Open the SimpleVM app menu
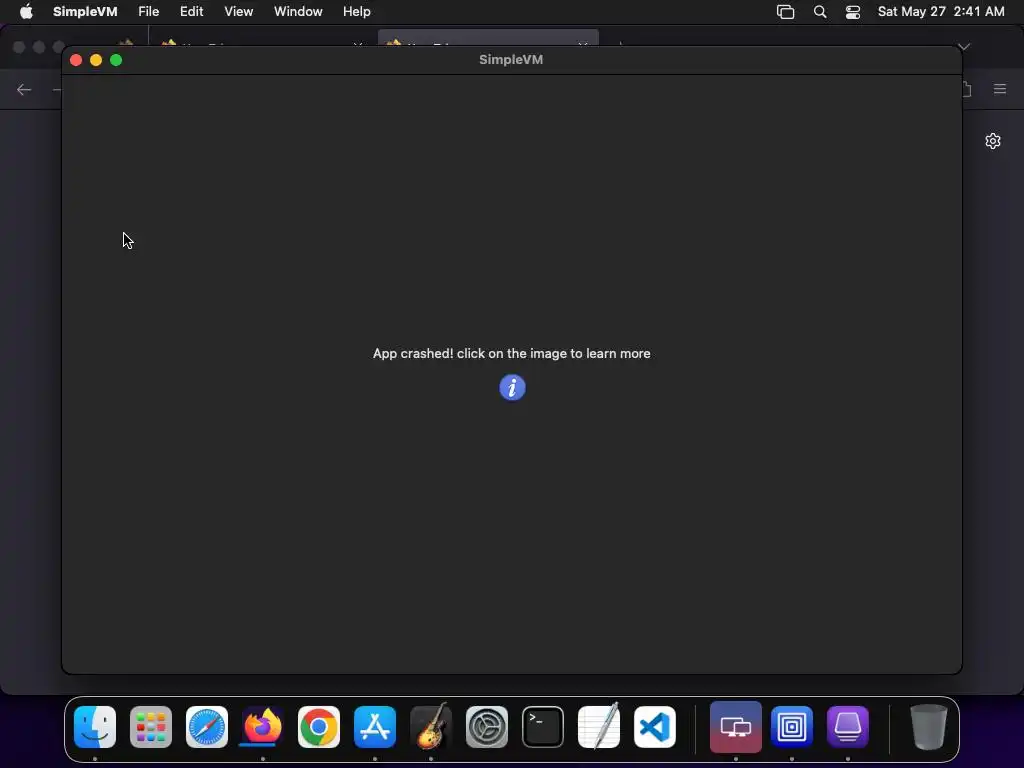The width and height of the screenshot is (1024, 768). point(85,12)
